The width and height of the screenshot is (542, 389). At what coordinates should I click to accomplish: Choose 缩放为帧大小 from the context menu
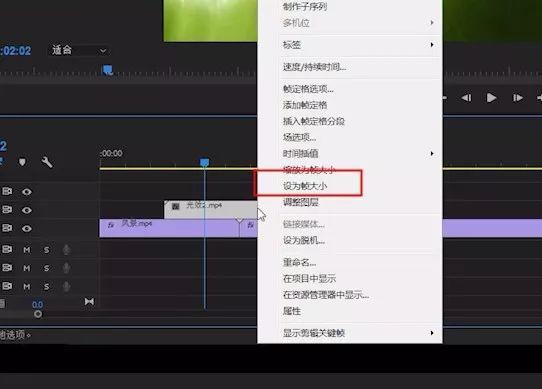pyautogui.click(x=309, y=169)
